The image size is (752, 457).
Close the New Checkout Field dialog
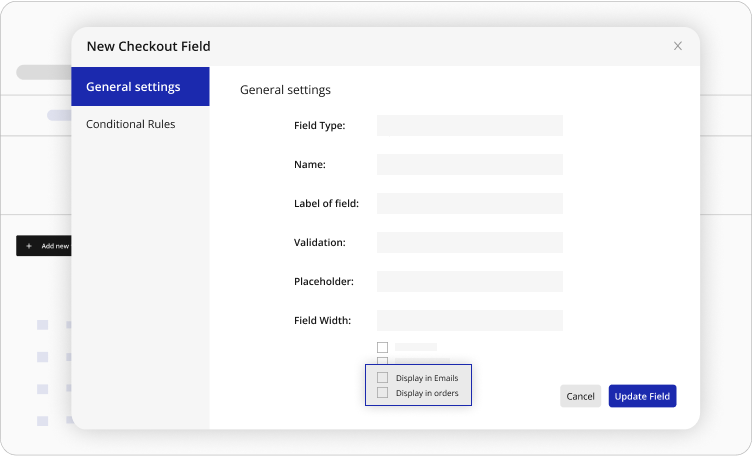(677, 46)
